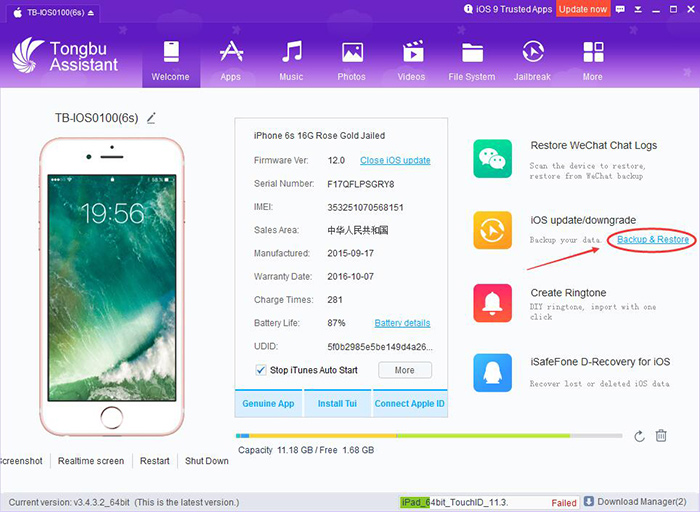The height and width of the screenshot is (512, 700).
Task: Click the green WeChat restore icon
Action: [x=492, y=158]
